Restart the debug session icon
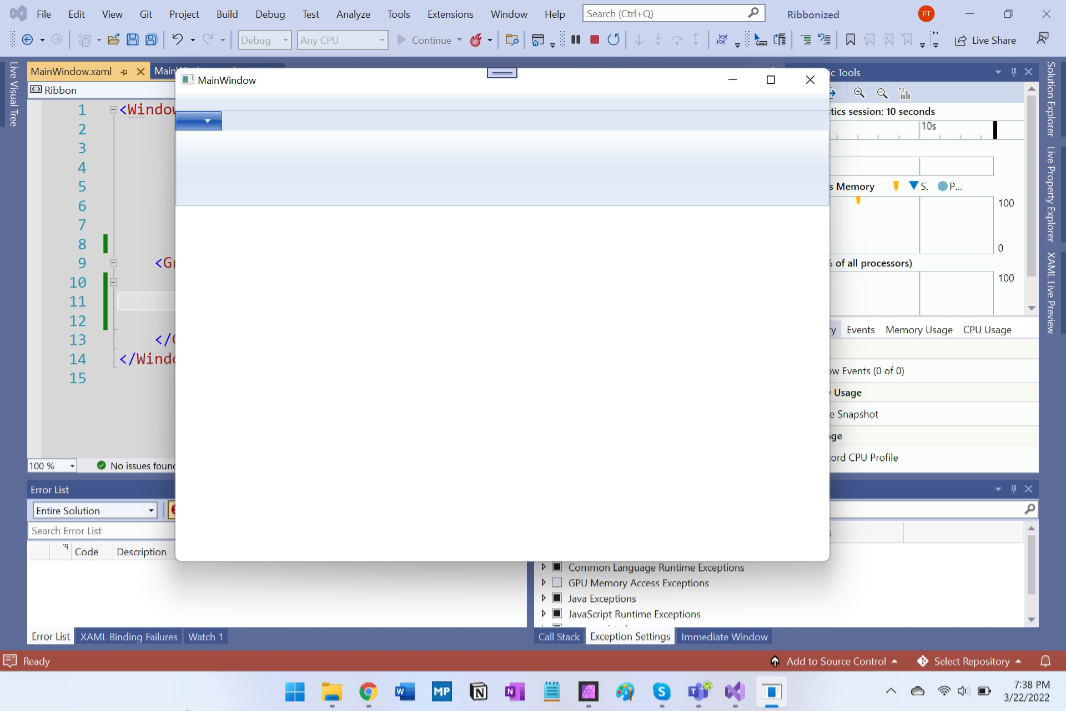 613,40
